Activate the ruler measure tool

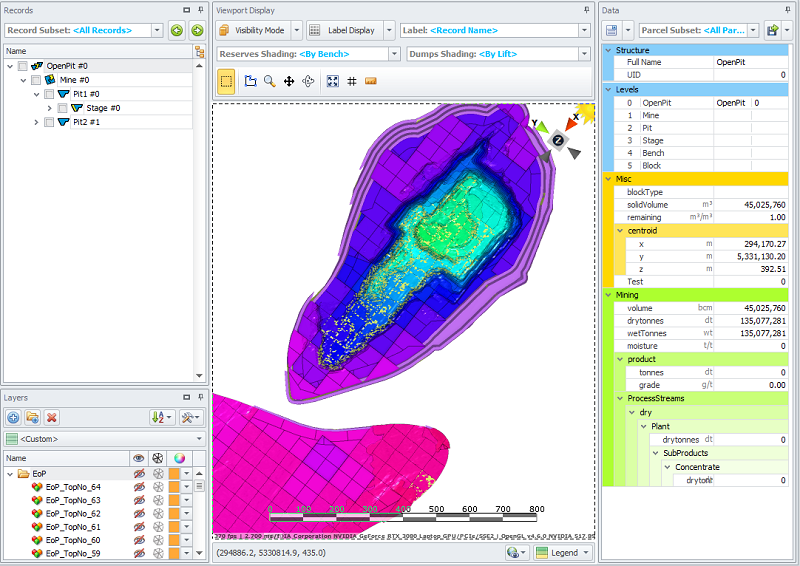click(371, 80)
